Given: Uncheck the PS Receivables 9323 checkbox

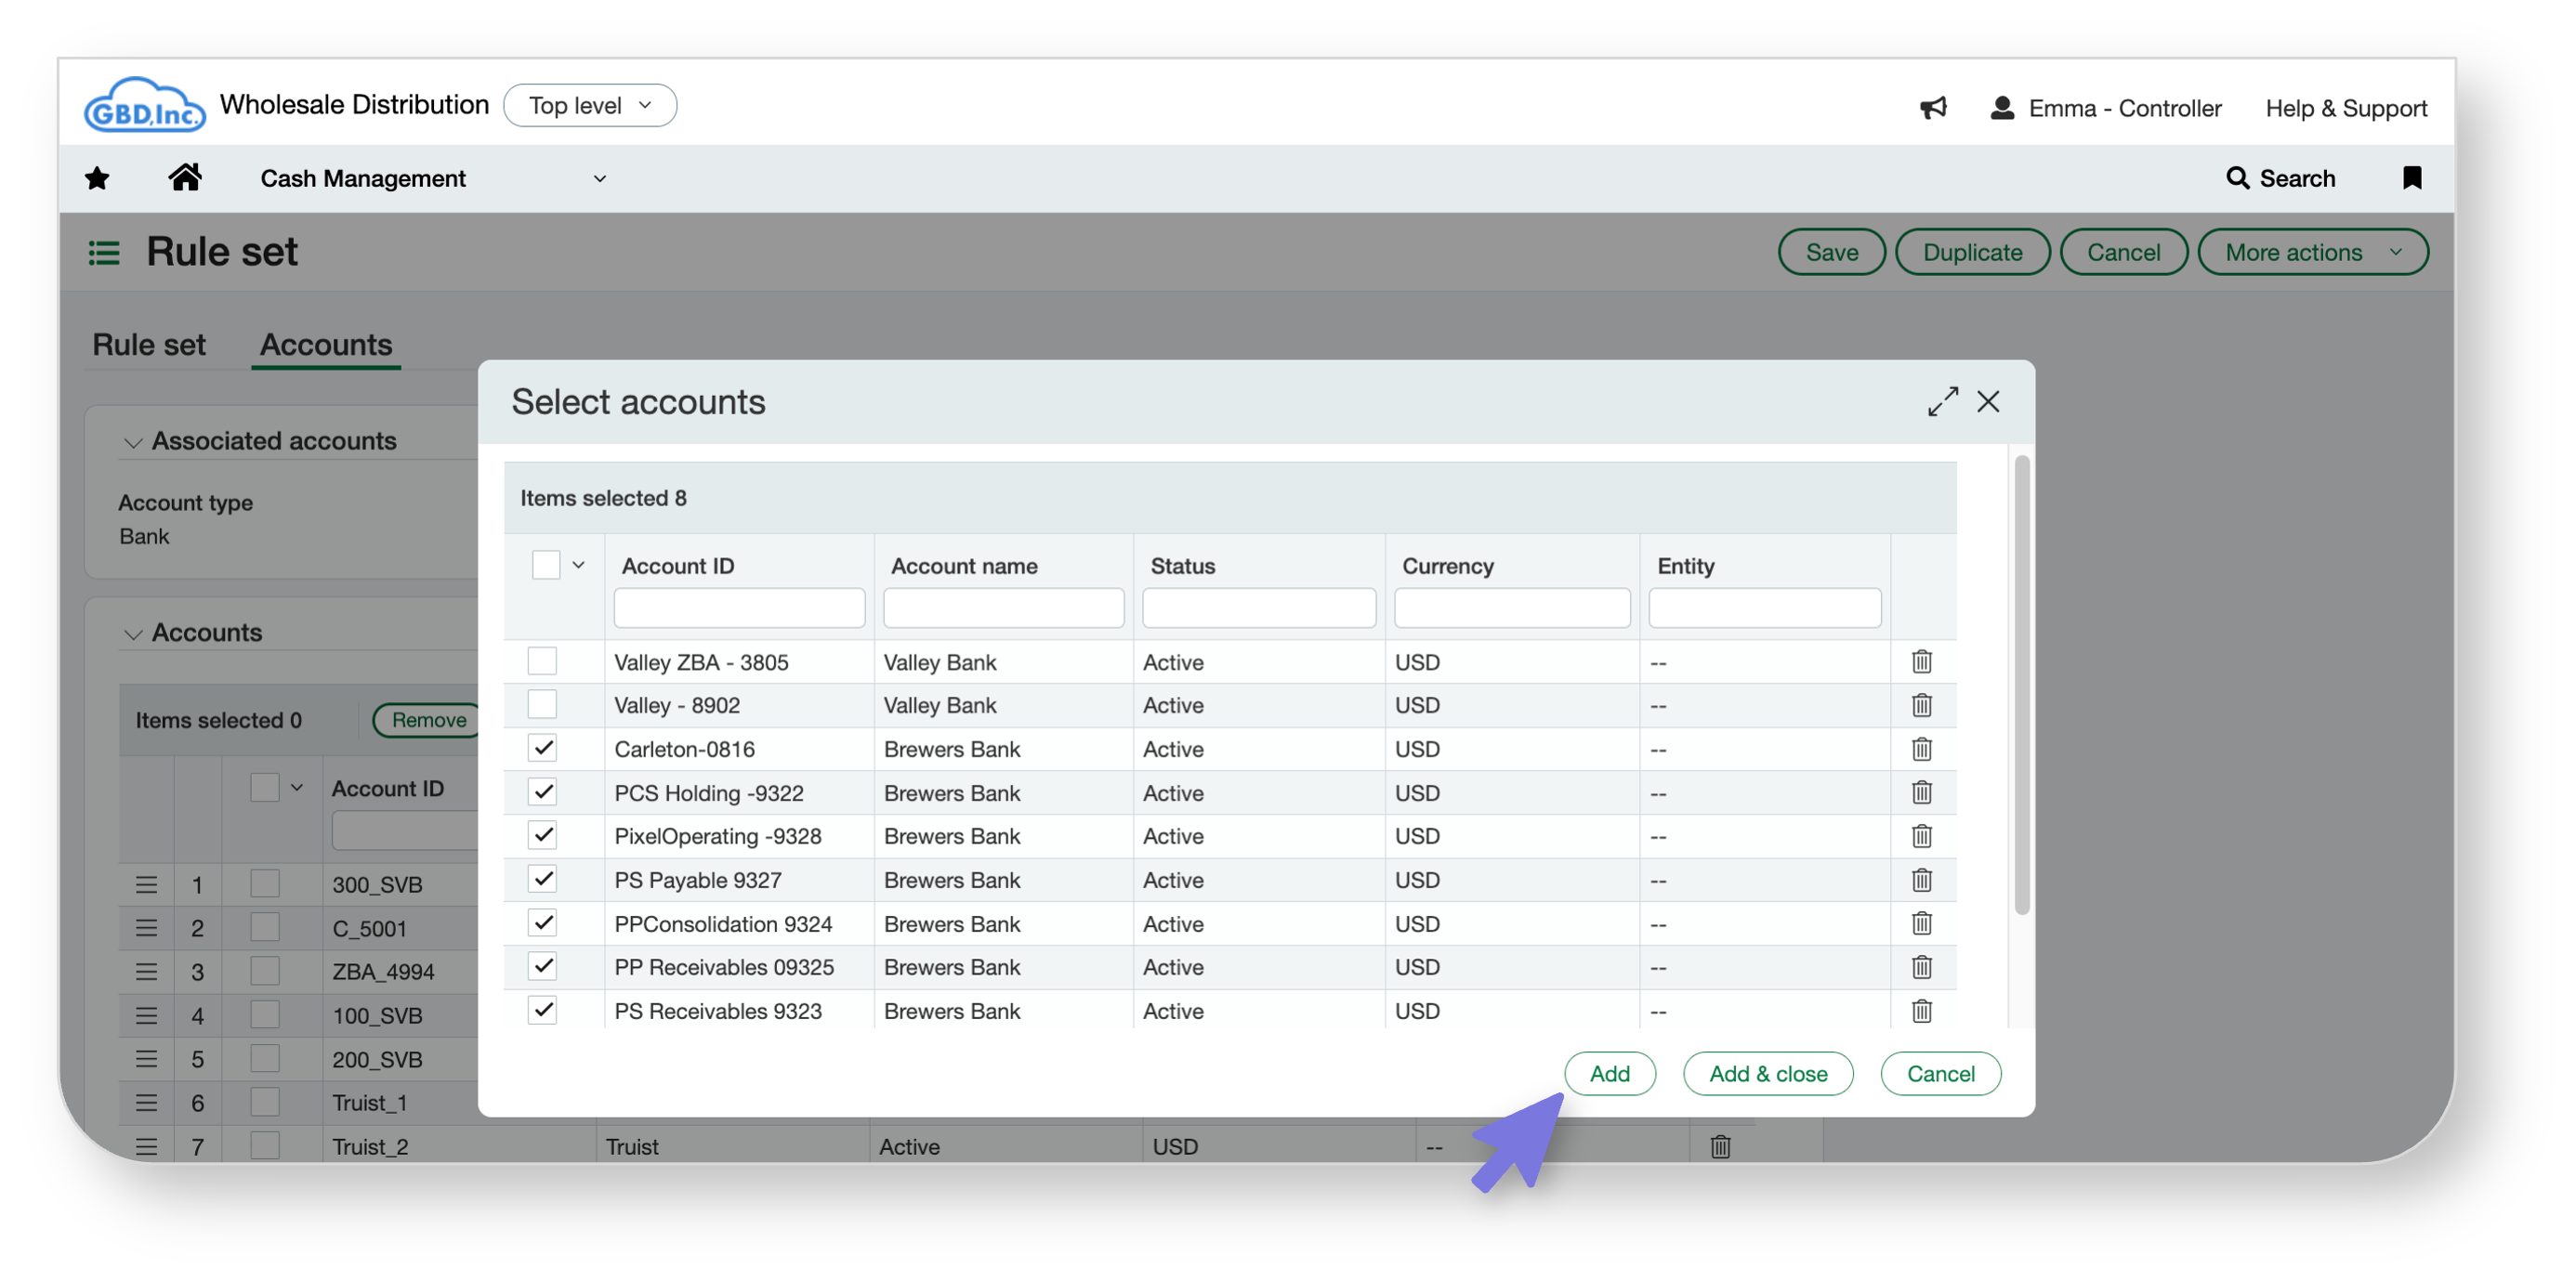Looking at the screenshot, I should click(542, 1011).
